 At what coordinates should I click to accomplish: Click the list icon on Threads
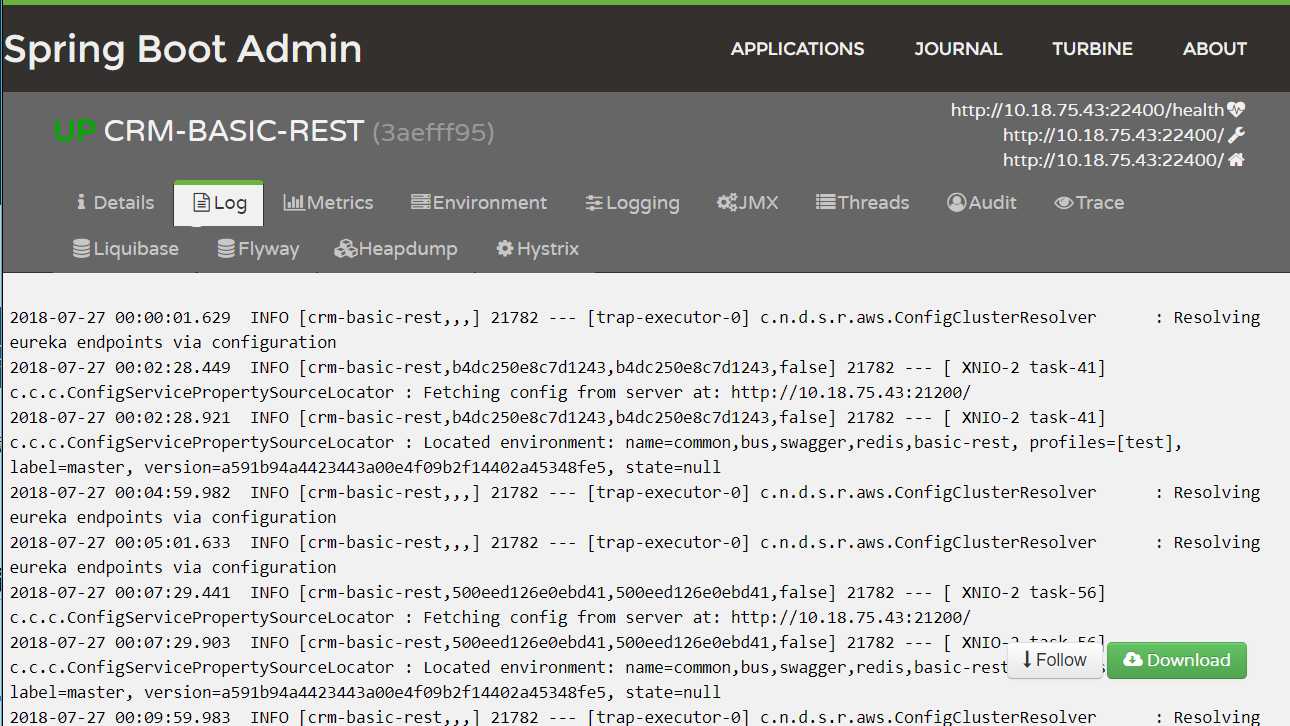(x=826, y=203)
